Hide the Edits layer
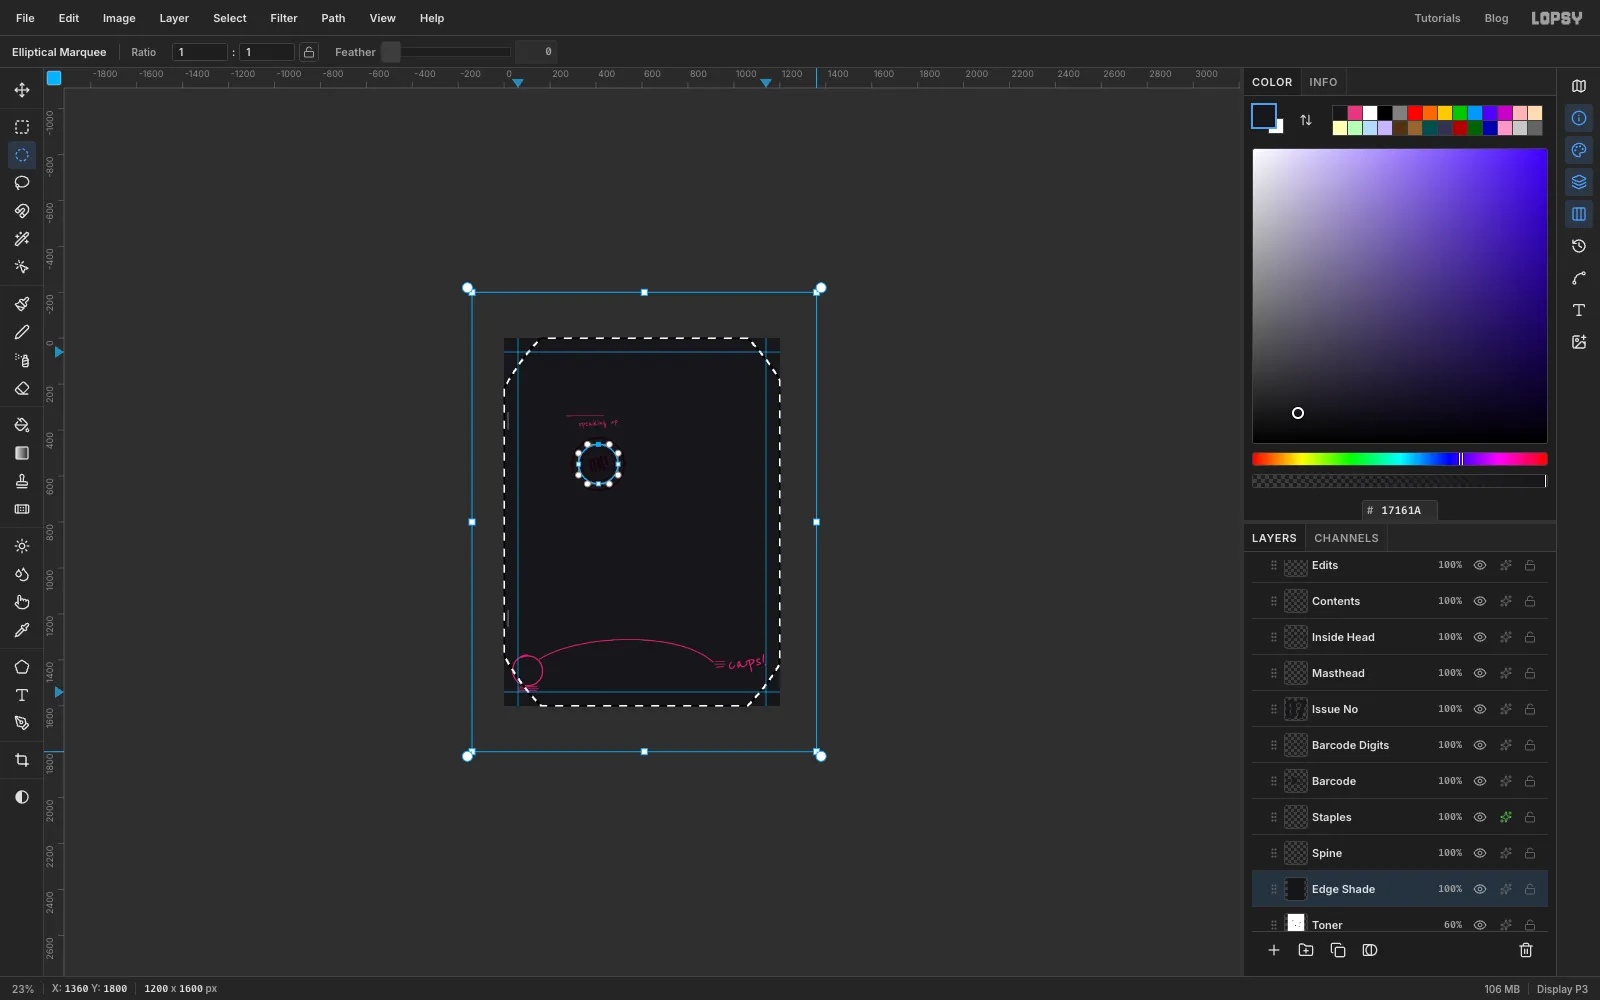This screenshot has height=1000, width=1600. pos(1480,565)
